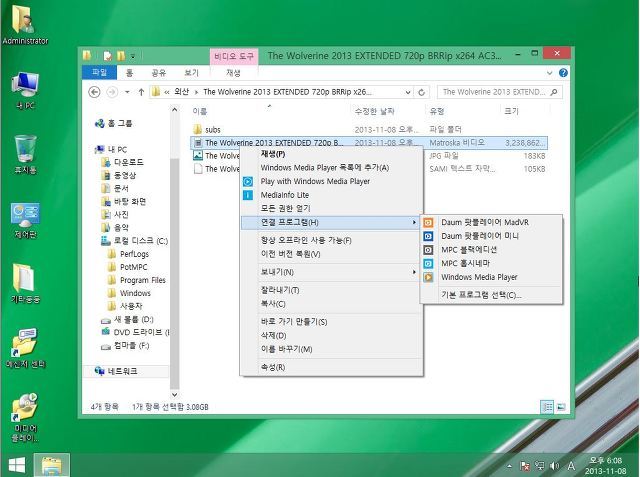Click Windows Media Player 목록에 추가(A)

point(331,168)
